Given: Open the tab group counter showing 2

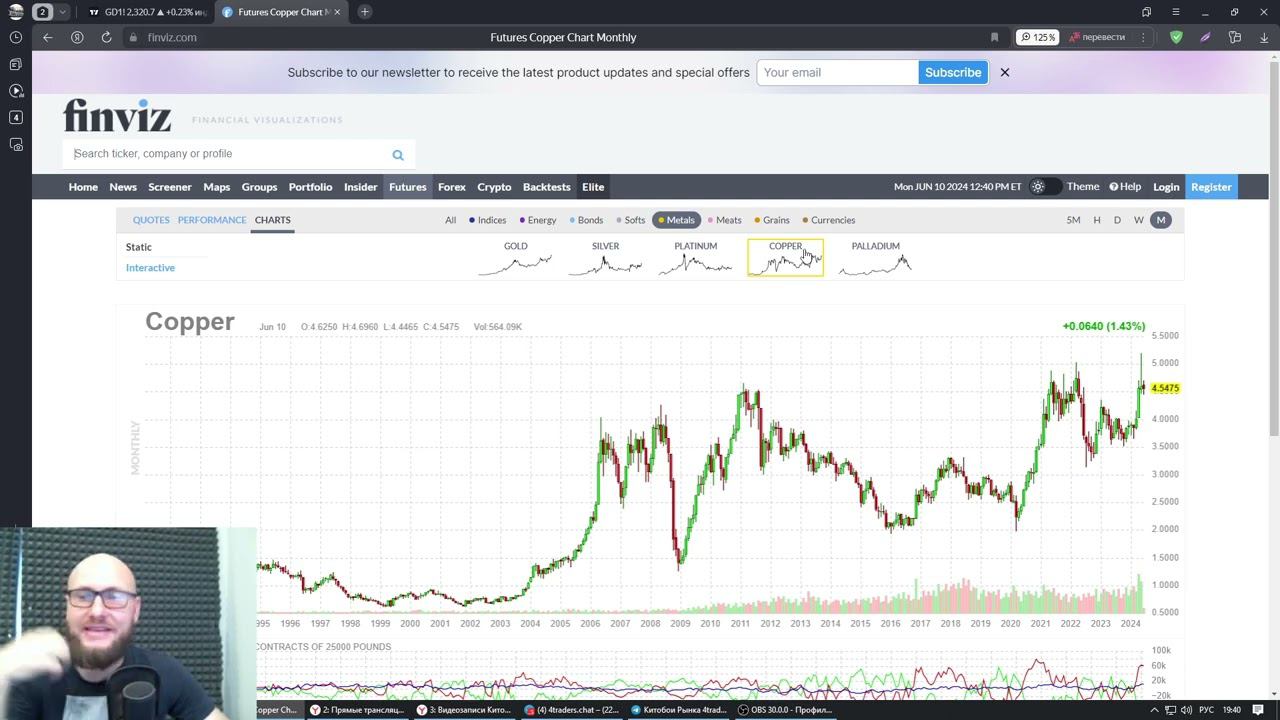Looking at the screenshot, I should pos(43,12).
